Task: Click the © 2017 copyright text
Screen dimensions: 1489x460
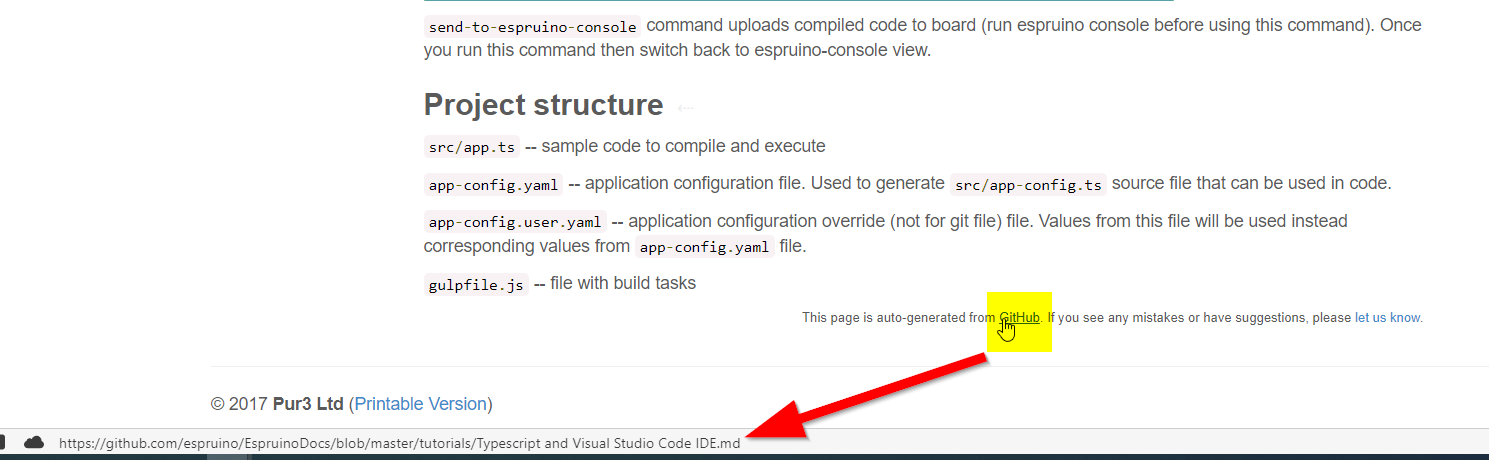Action: [239, 404]
